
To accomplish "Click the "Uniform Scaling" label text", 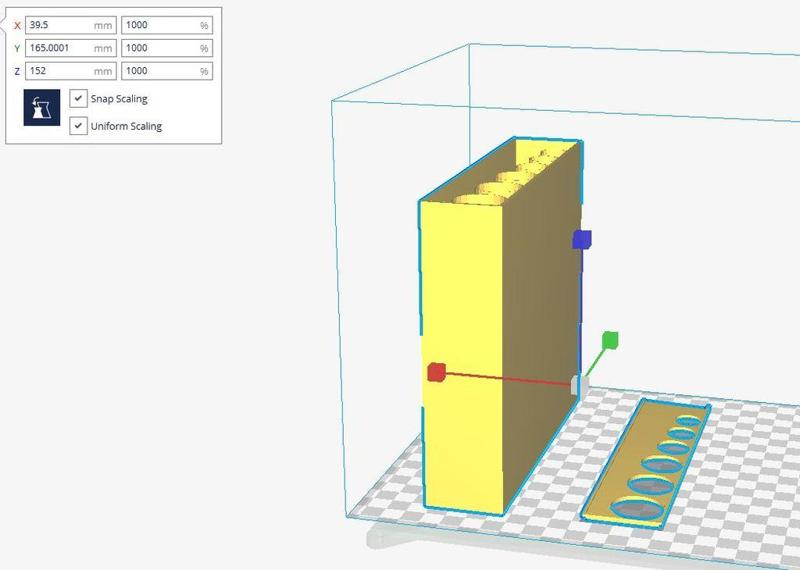I will [126, 126].
